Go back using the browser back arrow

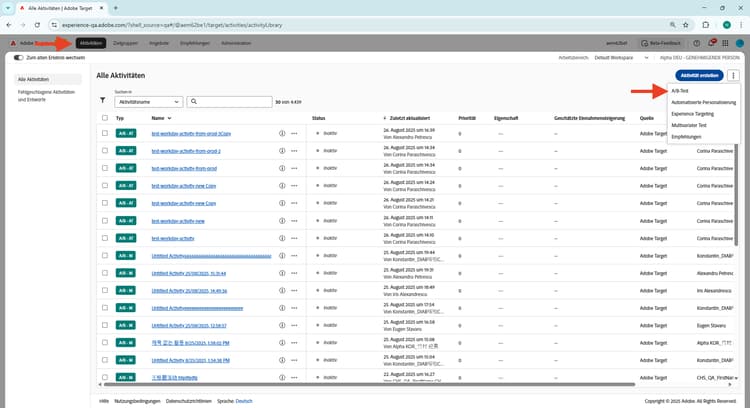[x=9, y=25]
